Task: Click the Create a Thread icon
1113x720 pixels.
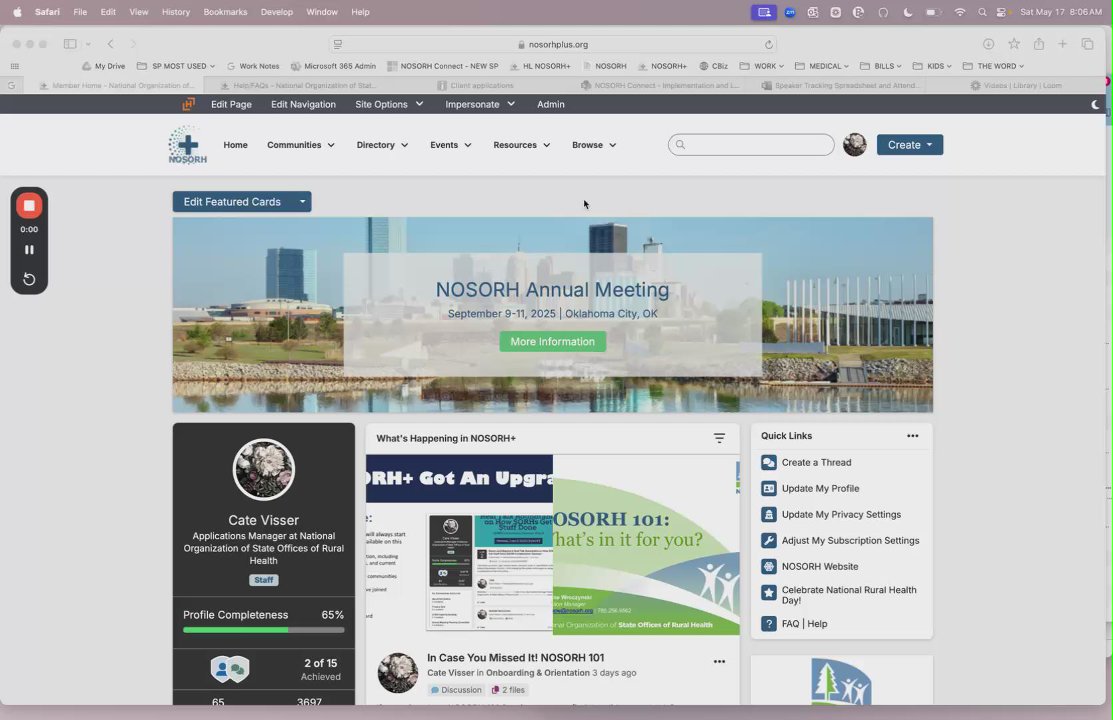Action: click(x=769, y=462)
